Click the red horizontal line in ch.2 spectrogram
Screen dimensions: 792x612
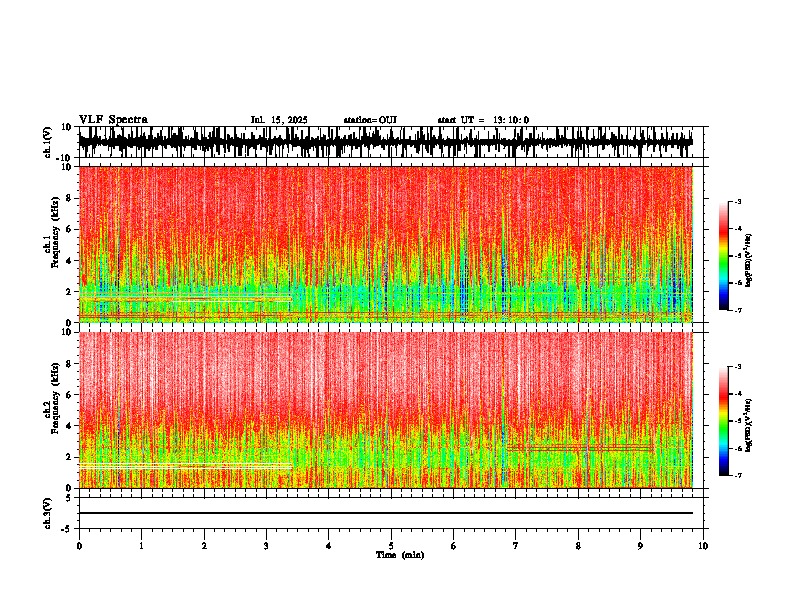[580, 448]
